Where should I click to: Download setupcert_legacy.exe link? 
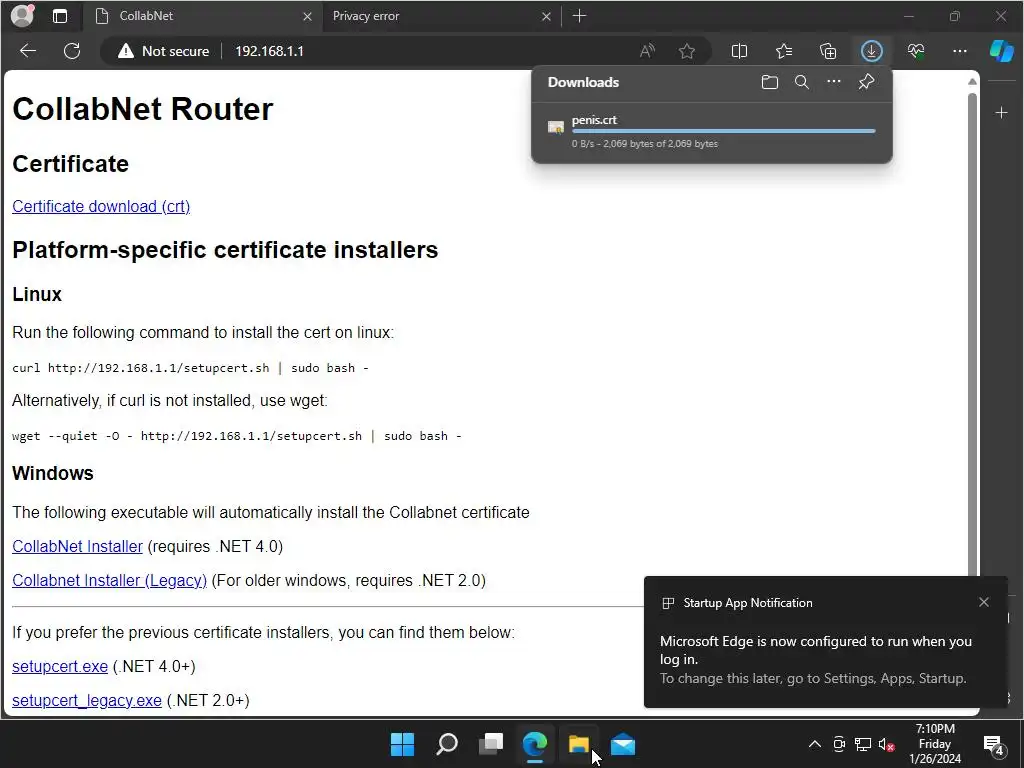point(87,701)
